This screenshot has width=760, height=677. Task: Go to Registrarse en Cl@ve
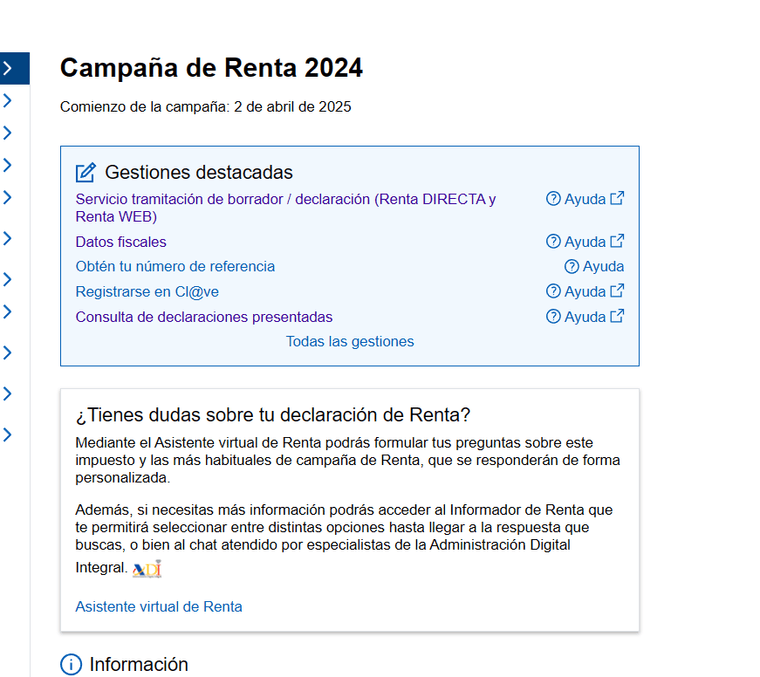pyautogui.click(x=147, y=292)
